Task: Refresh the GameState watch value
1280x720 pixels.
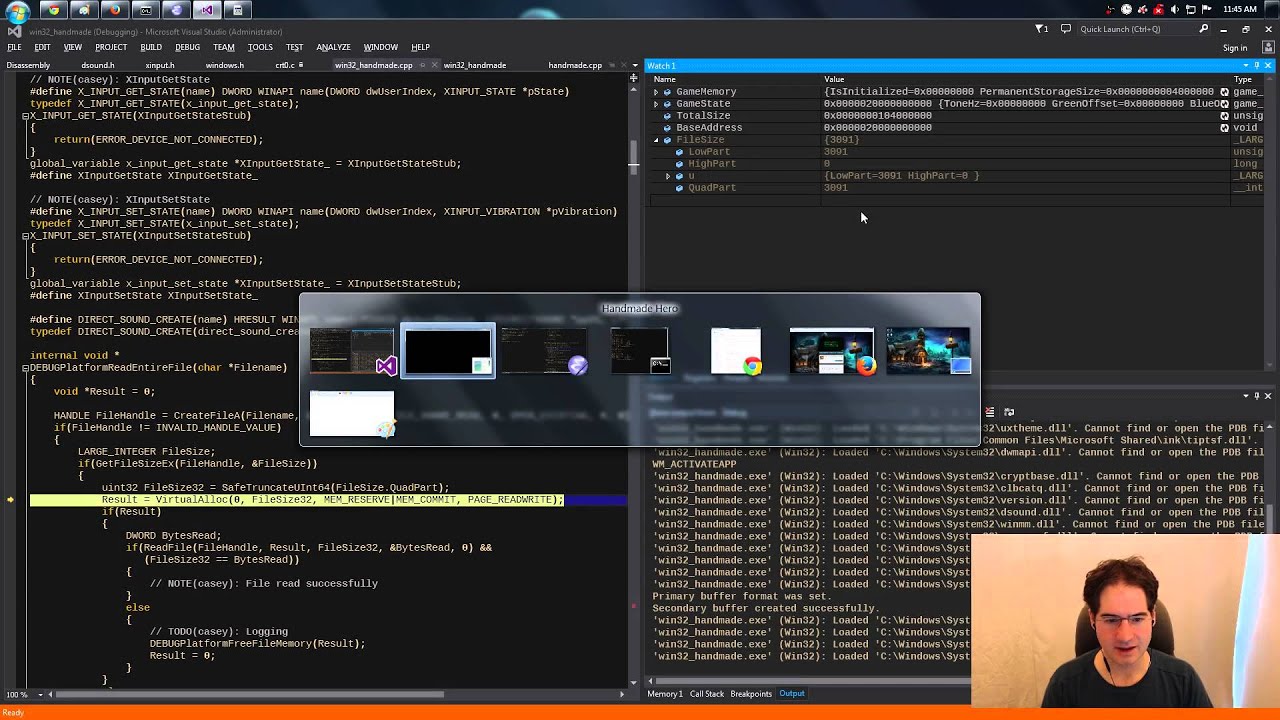Action: (1224, 104)
